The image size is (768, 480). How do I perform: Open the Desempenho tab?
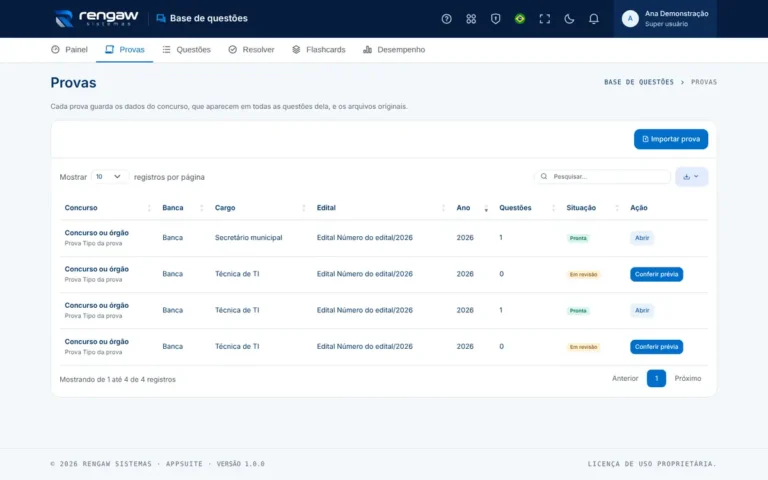(394, 49)
